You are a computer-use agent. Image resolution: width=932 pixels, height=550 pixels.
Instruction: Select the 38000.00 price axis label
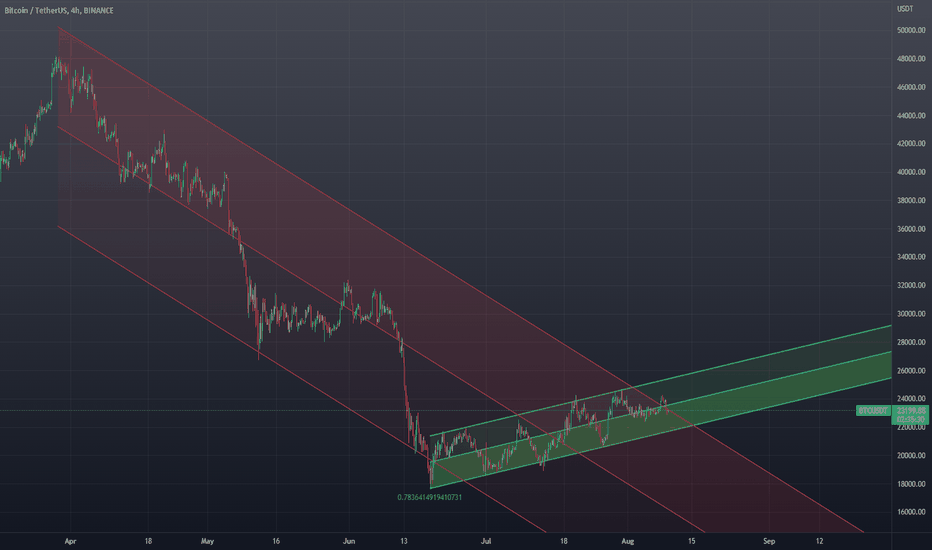click(911, 200)
